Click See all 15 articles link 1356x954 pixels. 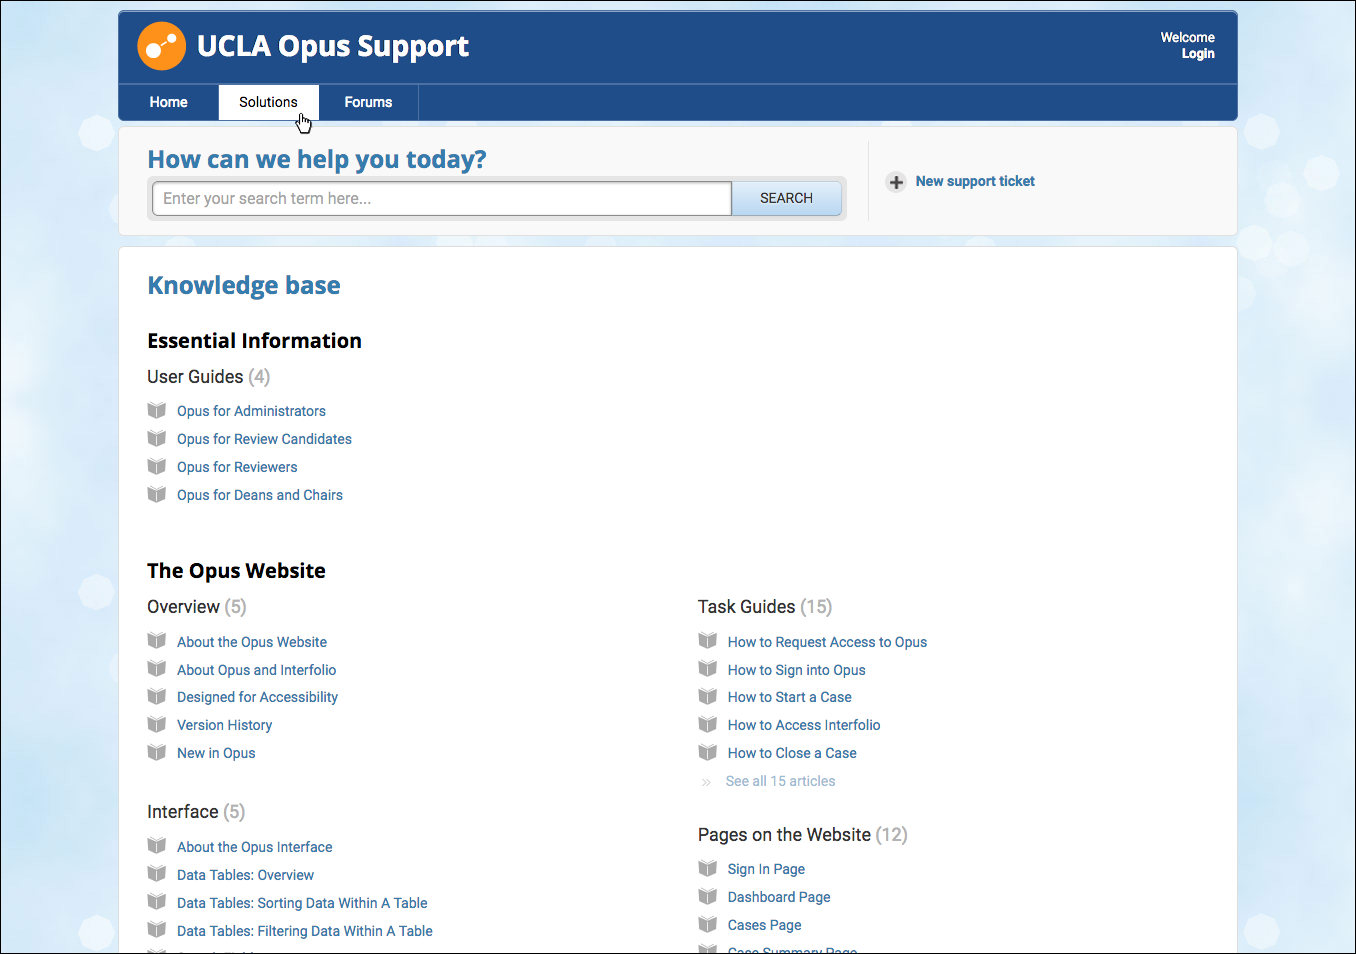tap(780, 781)
